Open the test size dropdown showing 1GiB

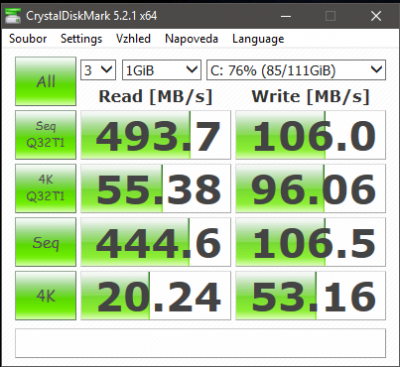click(162, 70)
